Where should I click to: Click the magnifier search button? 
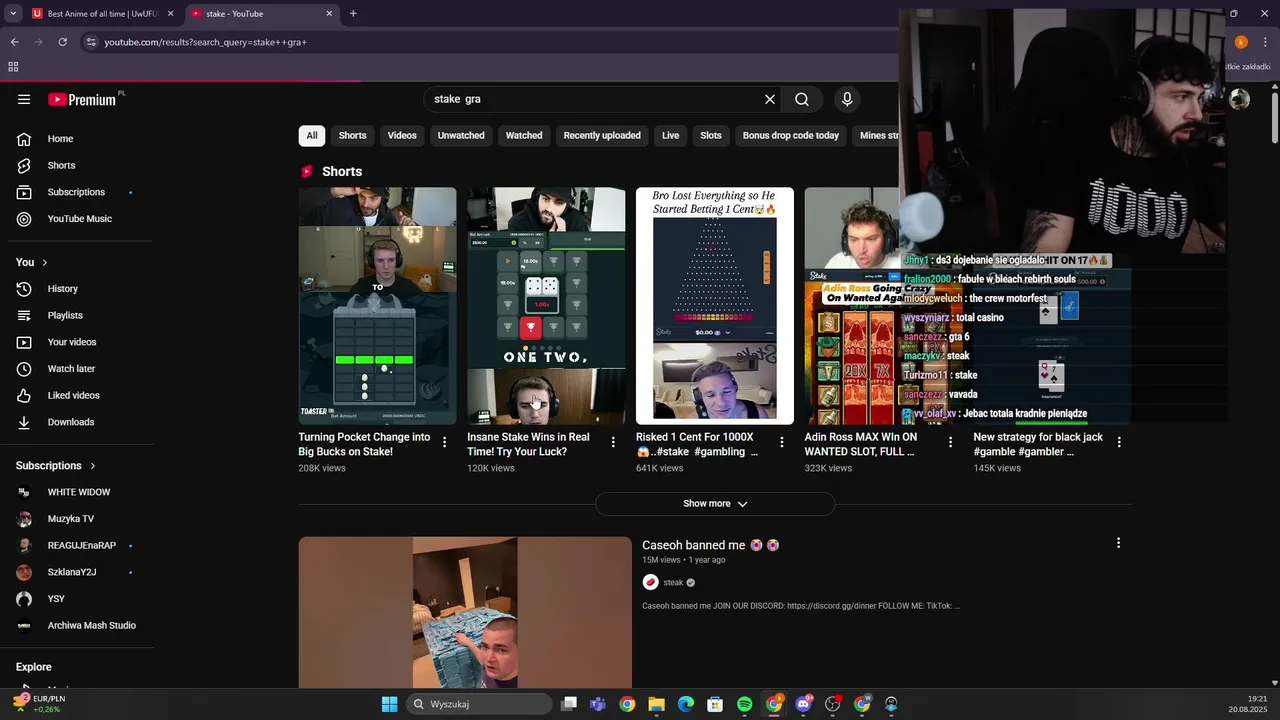pos(802,99)
